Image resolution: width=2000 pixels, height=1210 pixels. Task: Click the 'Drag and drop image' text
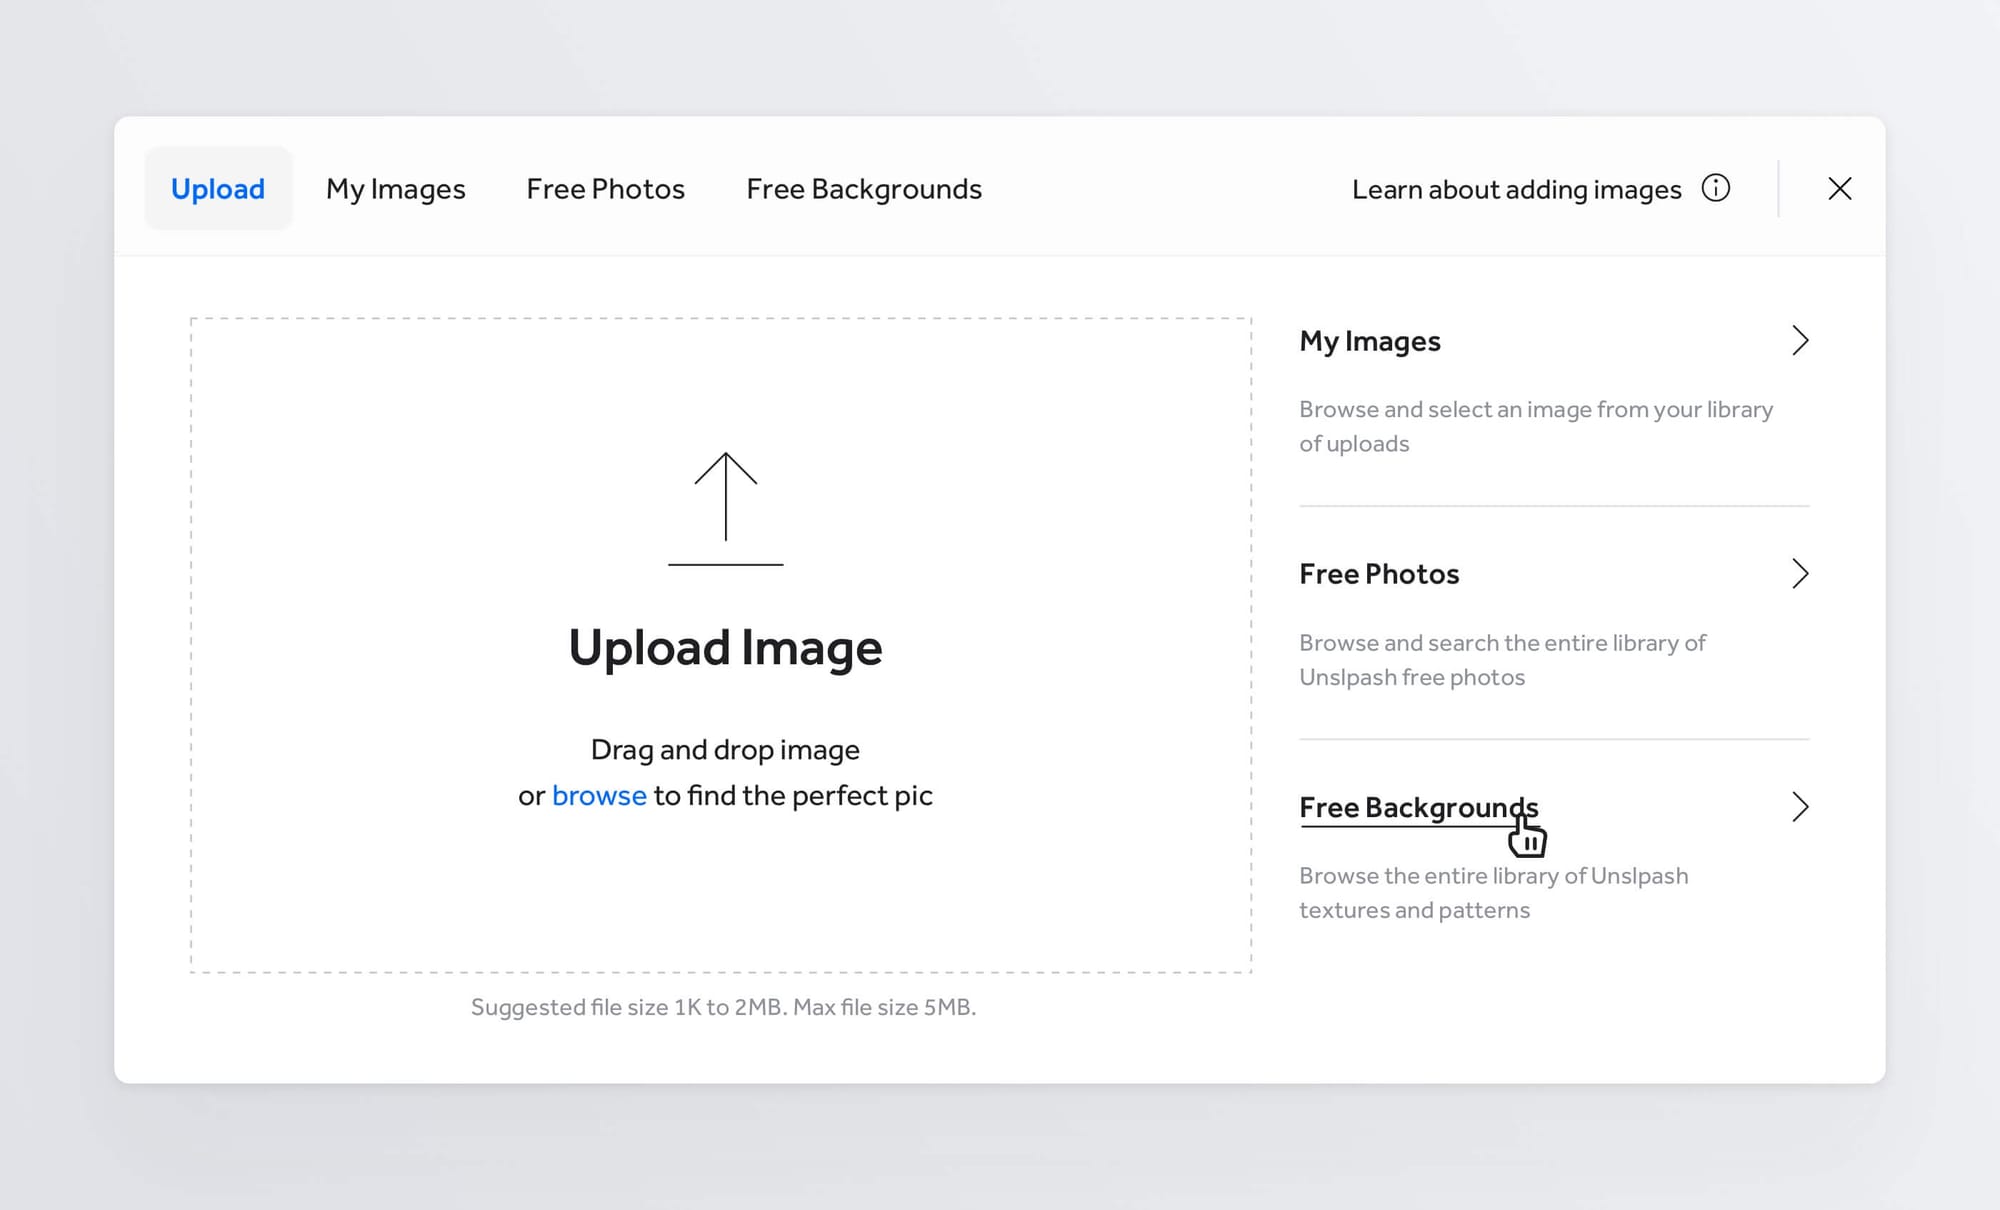pyautogui.click(x=725, y=750)
